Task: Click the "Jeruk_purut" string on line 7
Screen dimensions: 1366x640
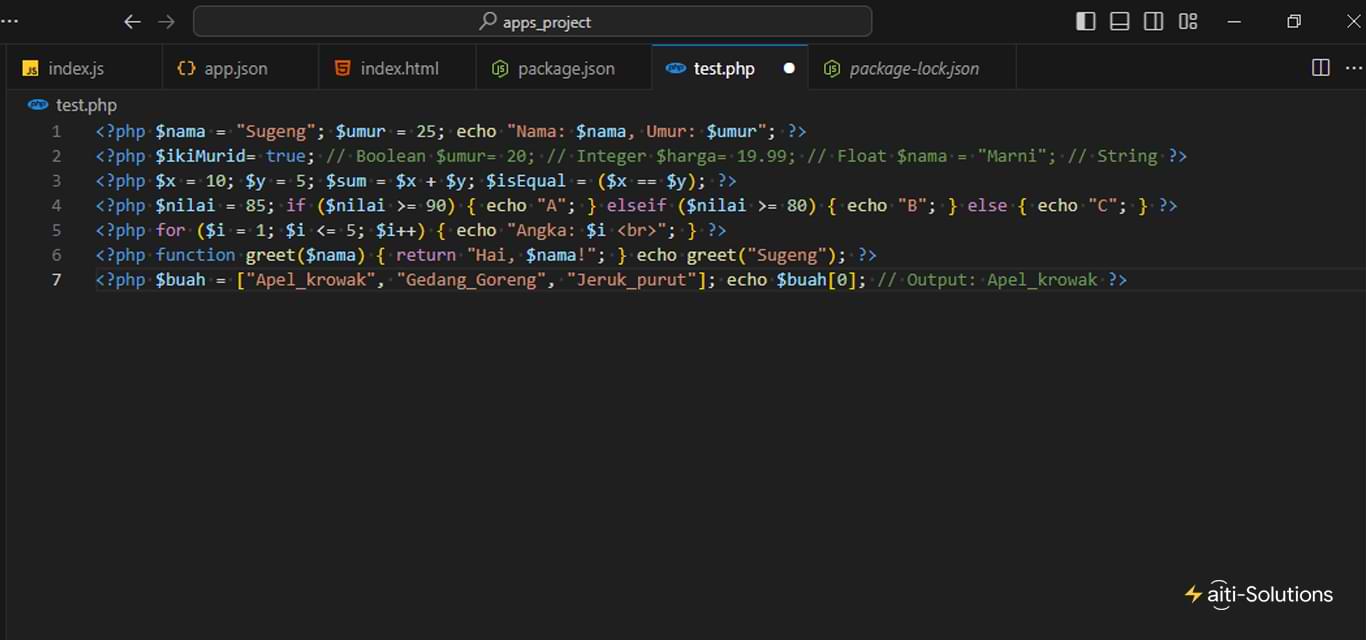Action: click(632, 279)
